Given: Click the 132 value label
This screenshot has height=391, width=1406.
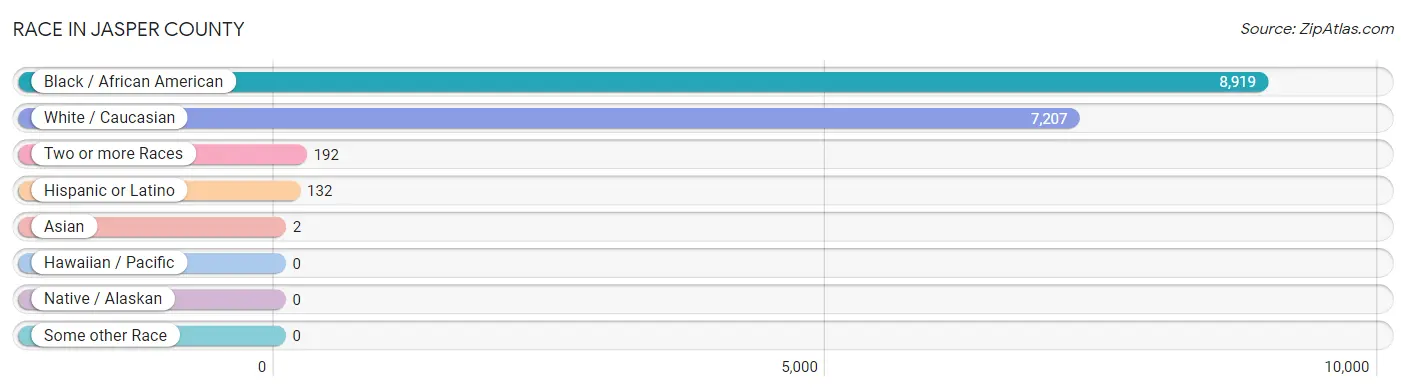Looking at the screenshot, I should coord(319,191).
